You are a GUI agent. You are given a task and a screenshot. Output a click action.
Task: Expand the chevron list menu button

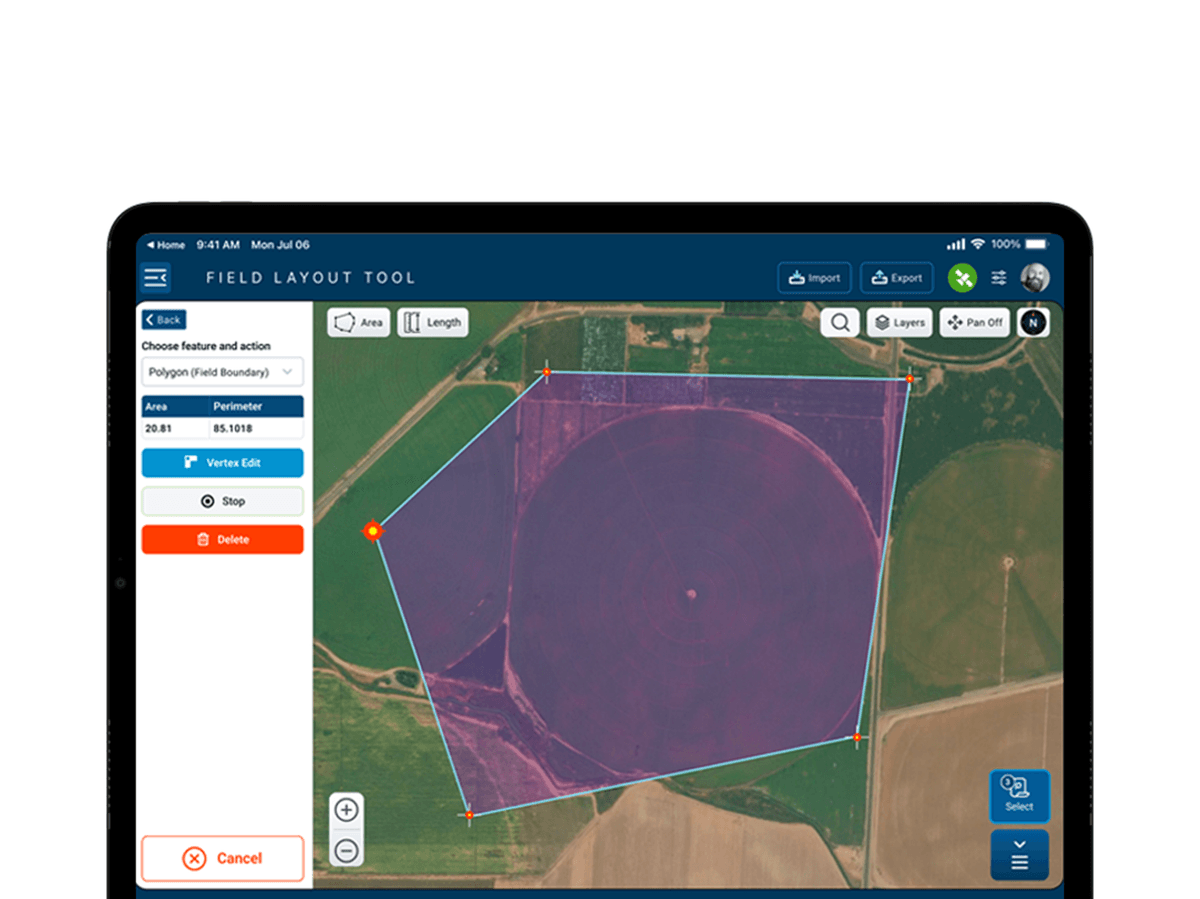coord(1019,855)
